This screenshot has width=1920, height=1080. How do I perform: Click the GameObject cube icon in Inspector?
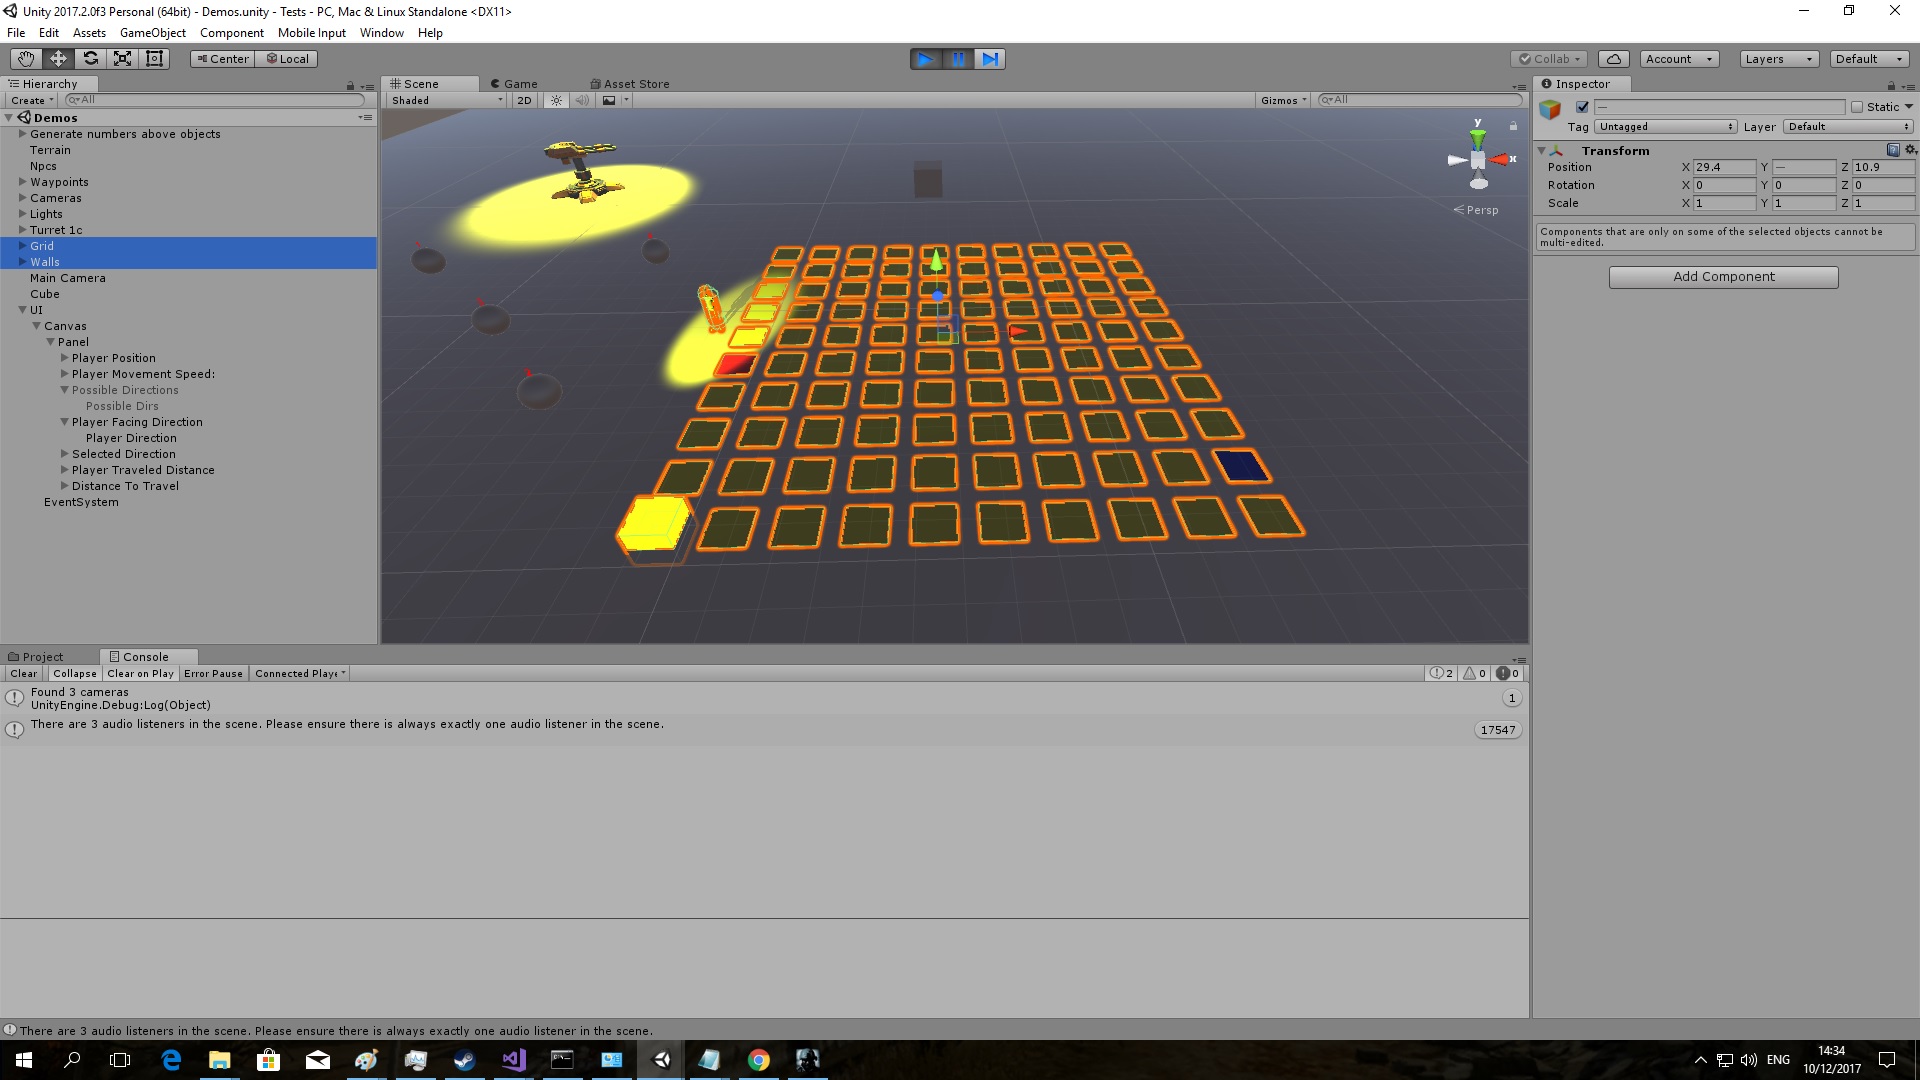tap(1550, 109)
